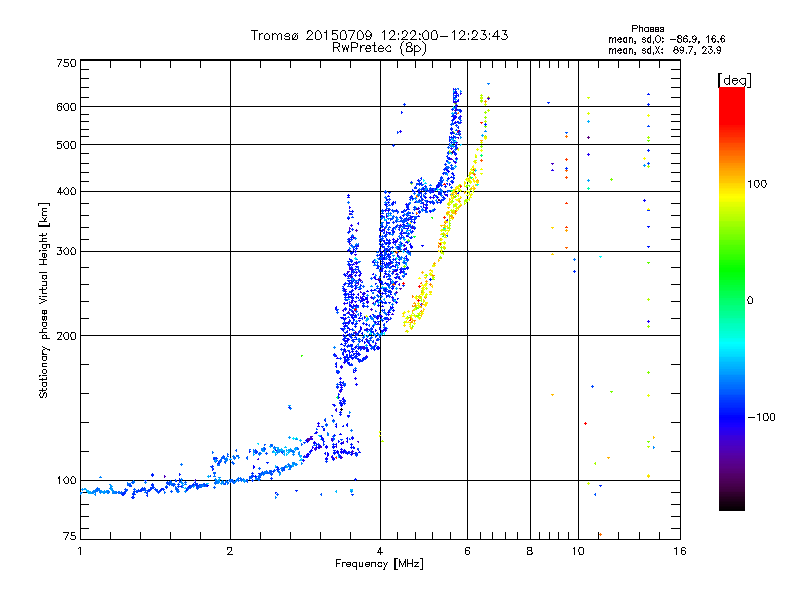
Task: Click the y-axis tick label '500'
Action: [x=66, y=145]
